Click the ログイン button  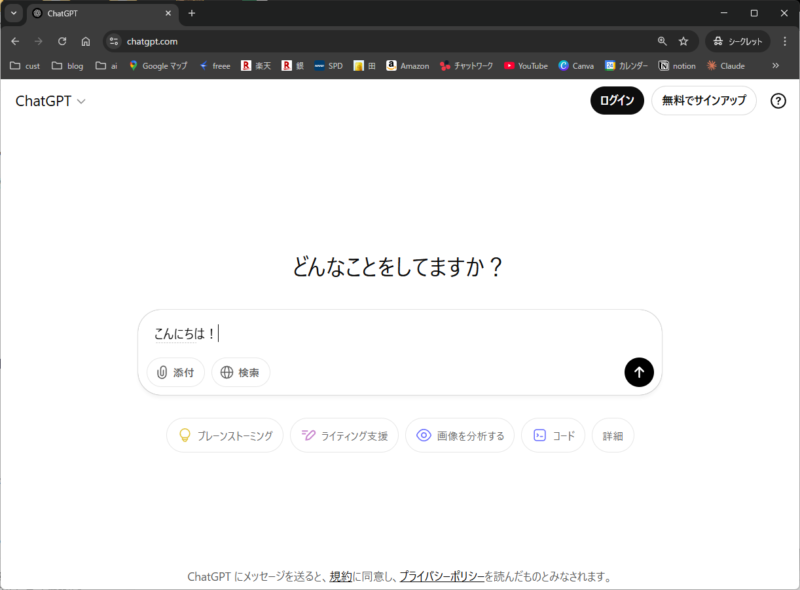click(617, 101)
